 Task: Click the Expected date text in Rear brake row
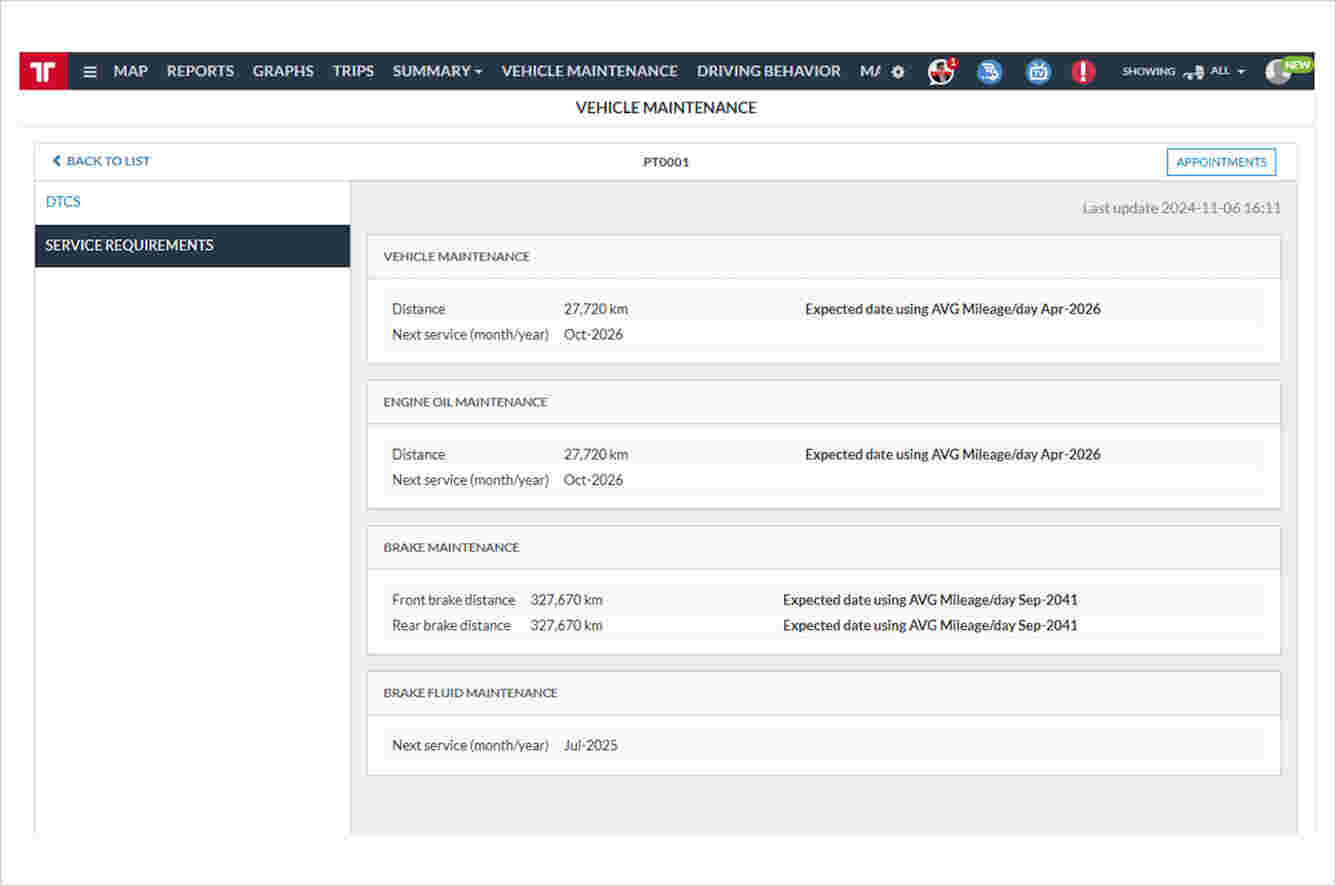[930, 626]
